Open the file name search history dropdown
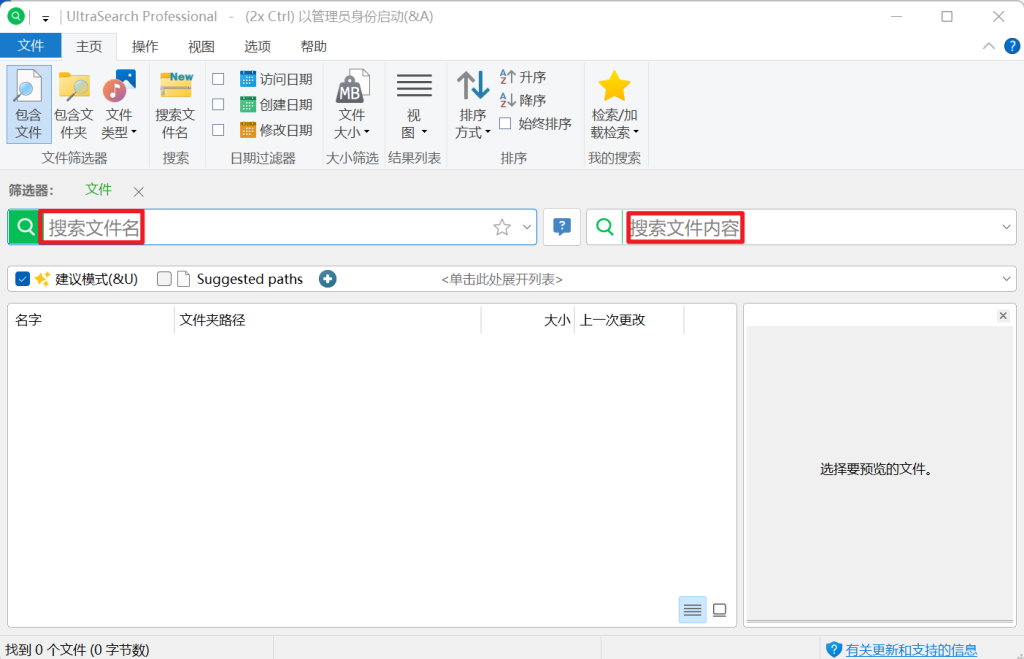The image size is (1024, 659). (527, 227)
